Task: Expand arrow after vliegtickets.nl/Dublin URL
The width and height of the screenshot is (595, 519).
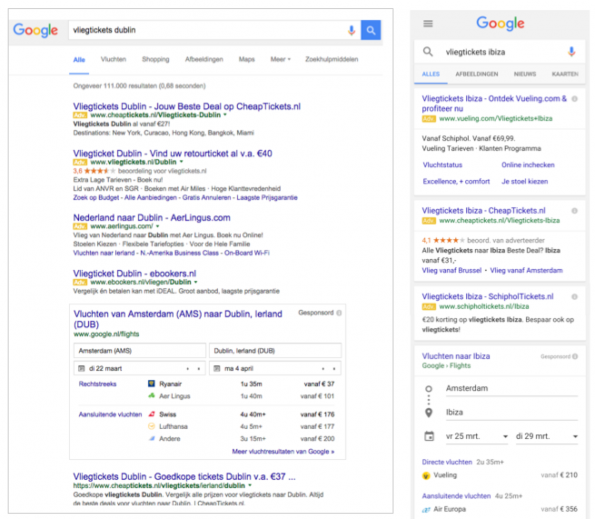Action: click(181, 162)
